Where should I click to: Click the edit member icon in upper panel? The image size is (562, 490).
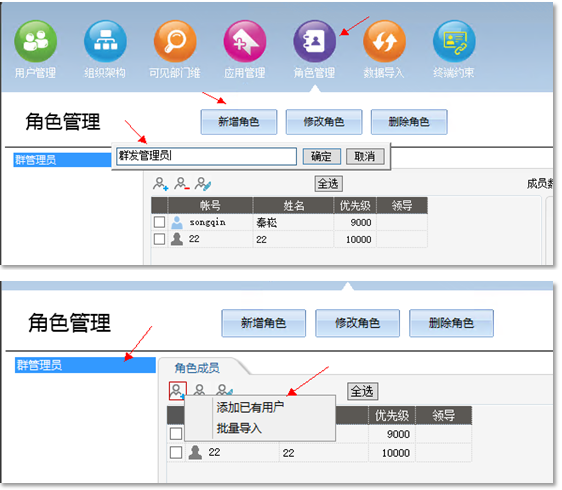[x=203, y=184]
